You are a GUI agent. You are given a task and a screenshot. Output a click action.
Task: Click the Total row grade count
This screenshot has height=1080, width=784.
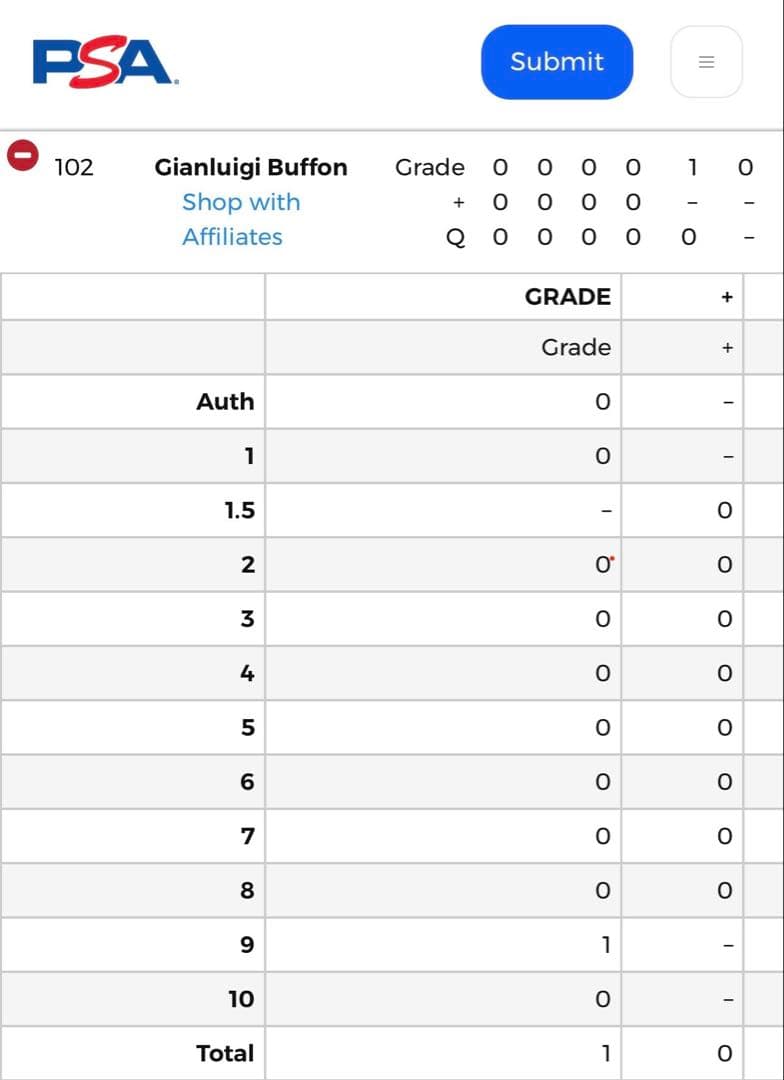pyautogui.click(x=605, y=1053)
